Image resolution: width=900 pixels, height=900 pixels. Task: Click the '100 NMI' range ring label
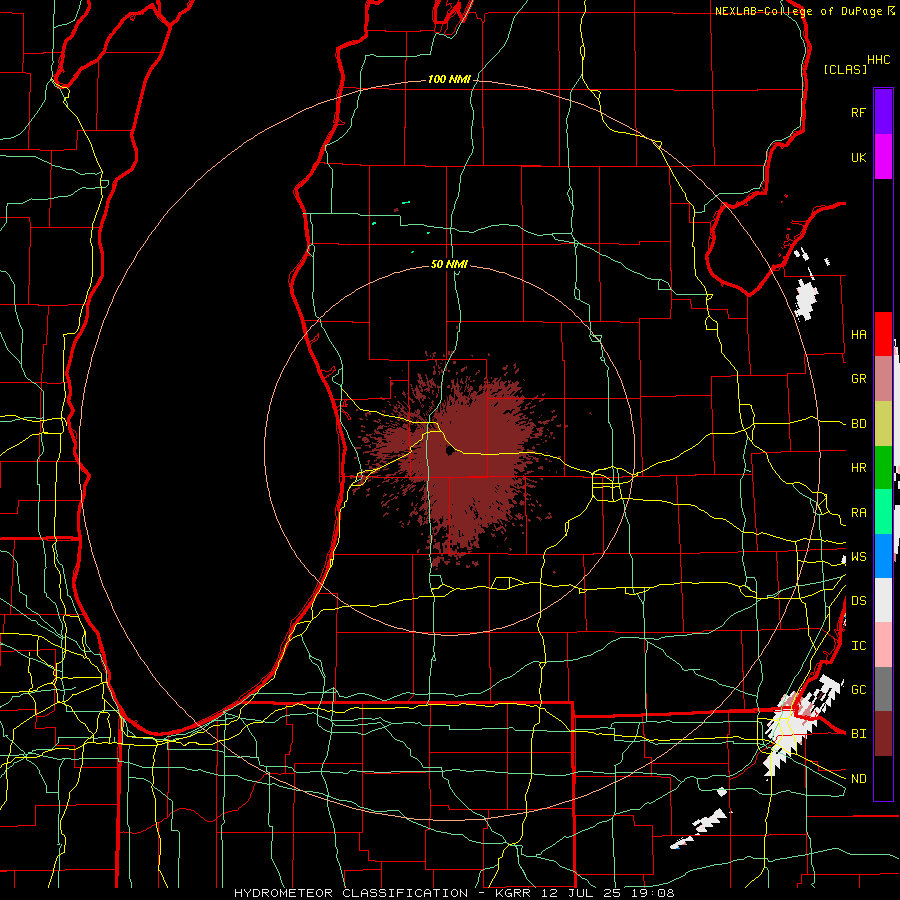click(449, 79)
